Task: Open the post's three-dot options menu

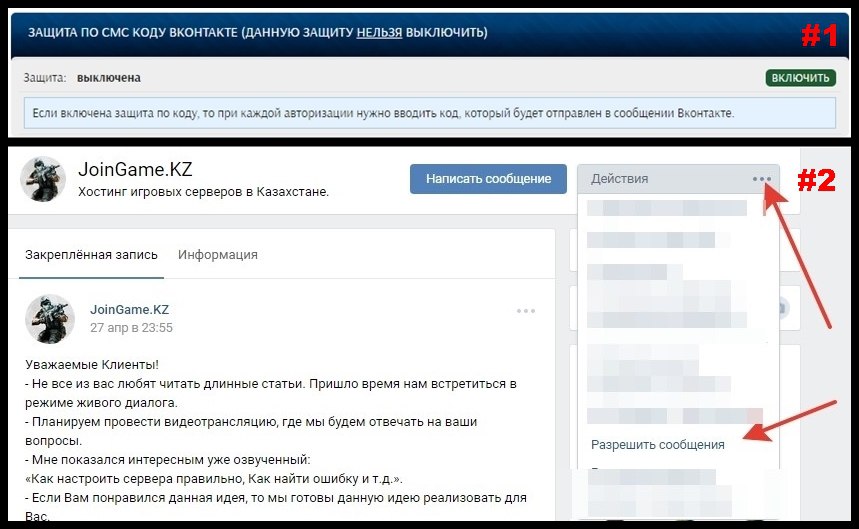Action: pos(525,310)
